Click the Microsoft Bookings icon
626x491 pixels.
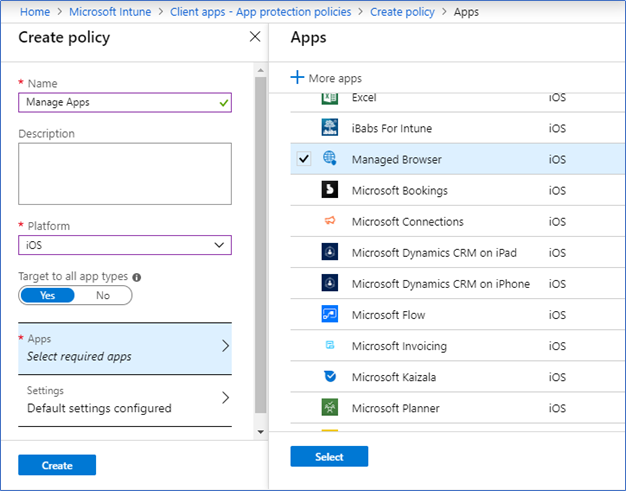(x=330, y=190)
